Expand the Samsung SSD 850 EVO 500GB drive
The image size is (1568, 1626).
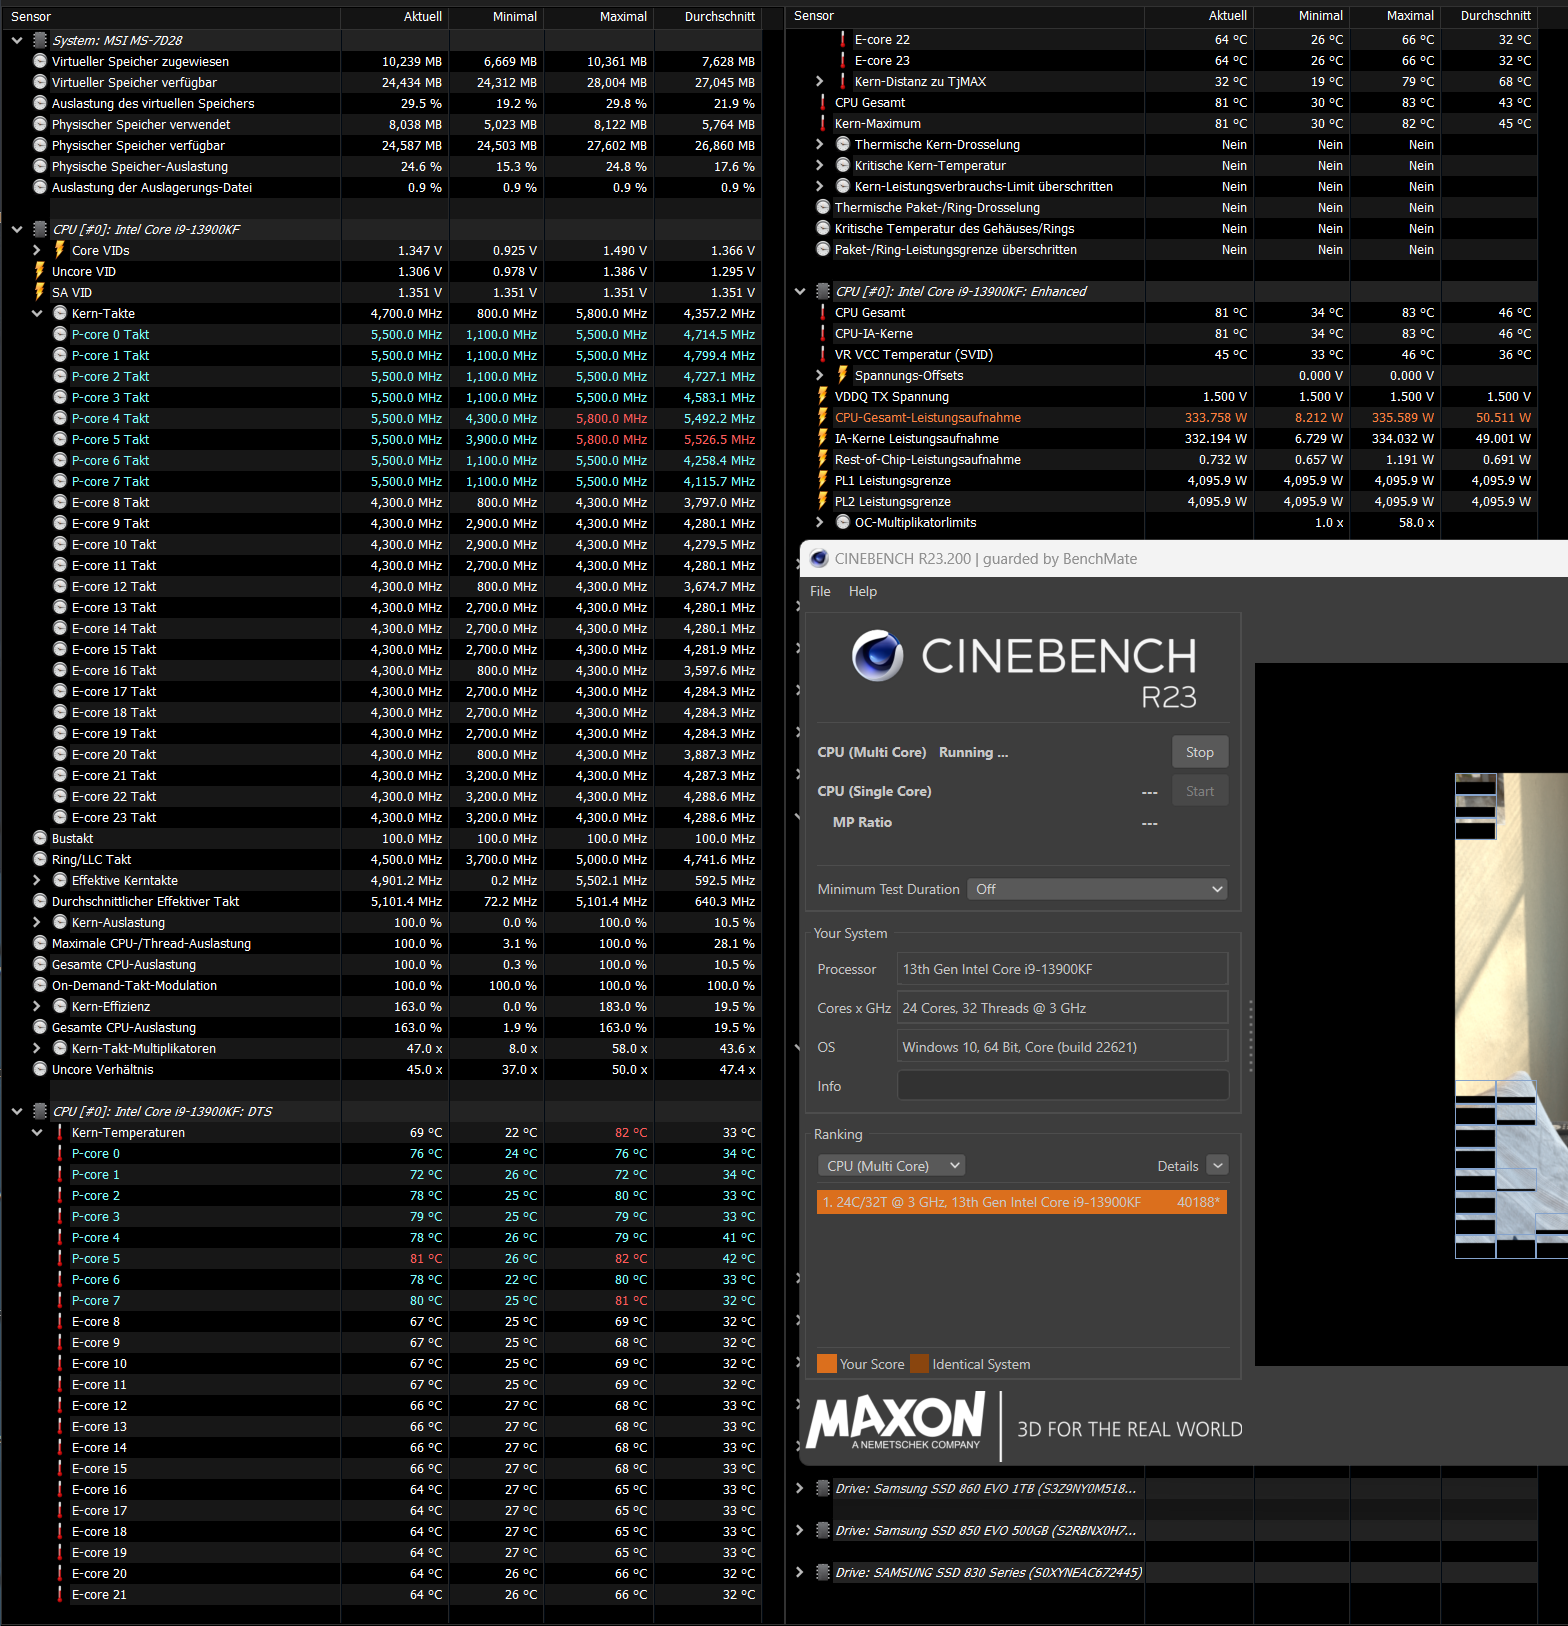[799, 1530]
